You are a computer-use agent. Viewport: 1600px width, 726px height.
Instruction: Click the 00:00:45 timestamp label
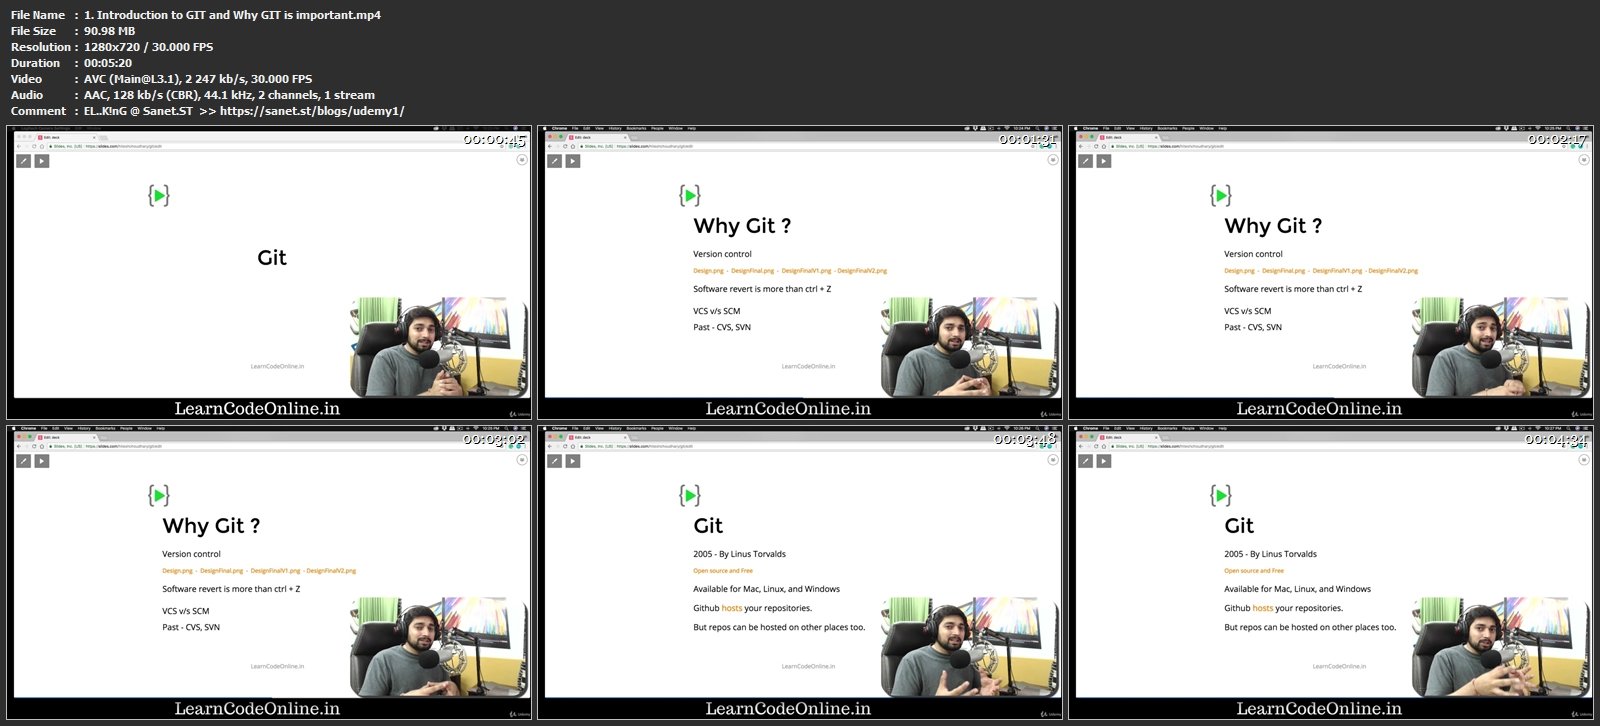[x=494, y=140]
